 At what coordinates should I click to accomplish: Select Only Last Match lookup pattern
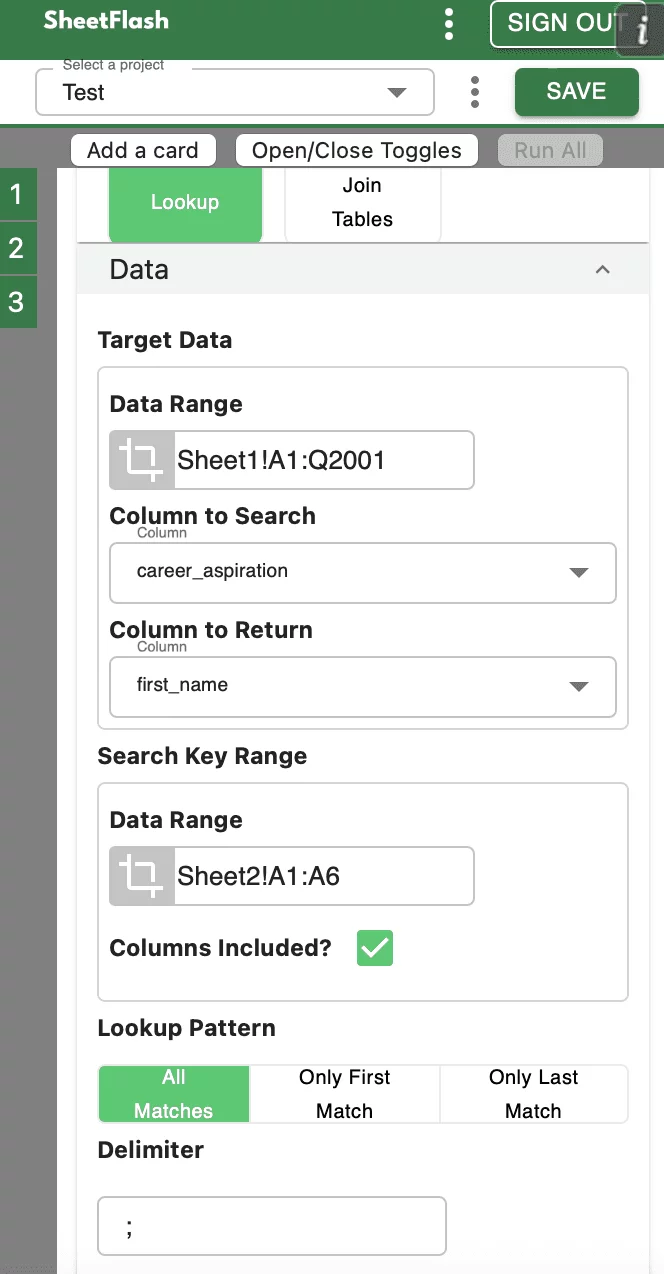pyautogui.click(x=533, y=1093)
